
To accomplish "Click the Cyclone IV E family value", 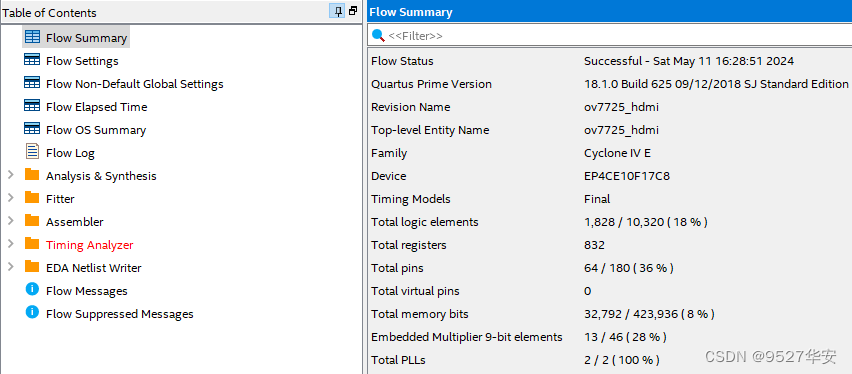I will [617, 153].
